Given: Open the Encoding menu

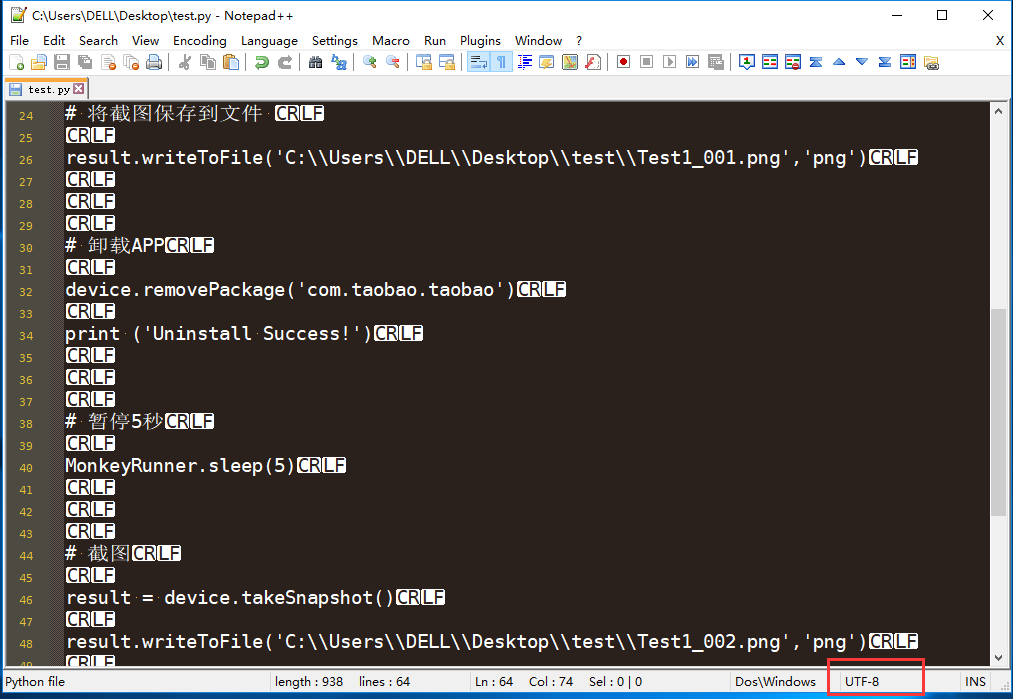Looking at the screenshot, I should coord(200,41).
